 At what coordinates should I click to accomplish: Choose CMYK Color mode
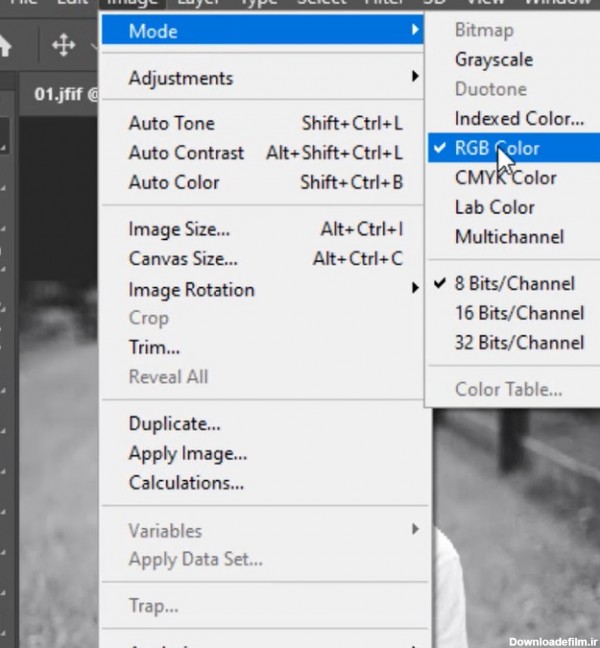point(505,178)
